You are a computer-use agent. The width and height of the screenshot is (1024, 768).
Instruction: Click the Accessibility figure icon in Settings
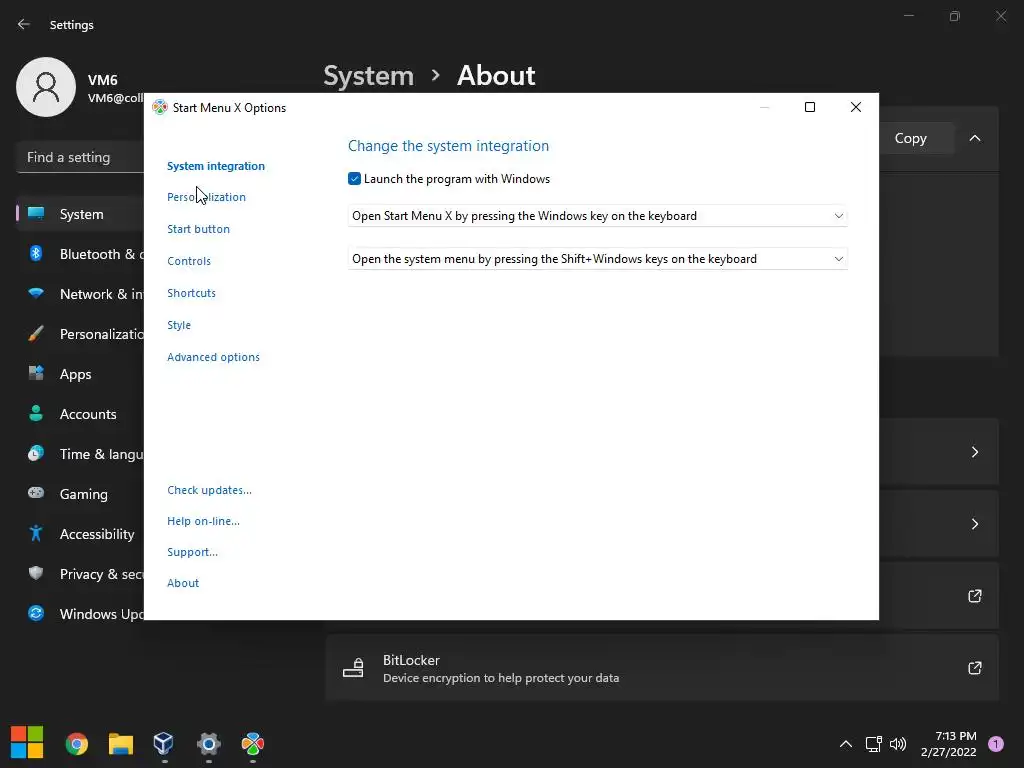coord(36,534)
